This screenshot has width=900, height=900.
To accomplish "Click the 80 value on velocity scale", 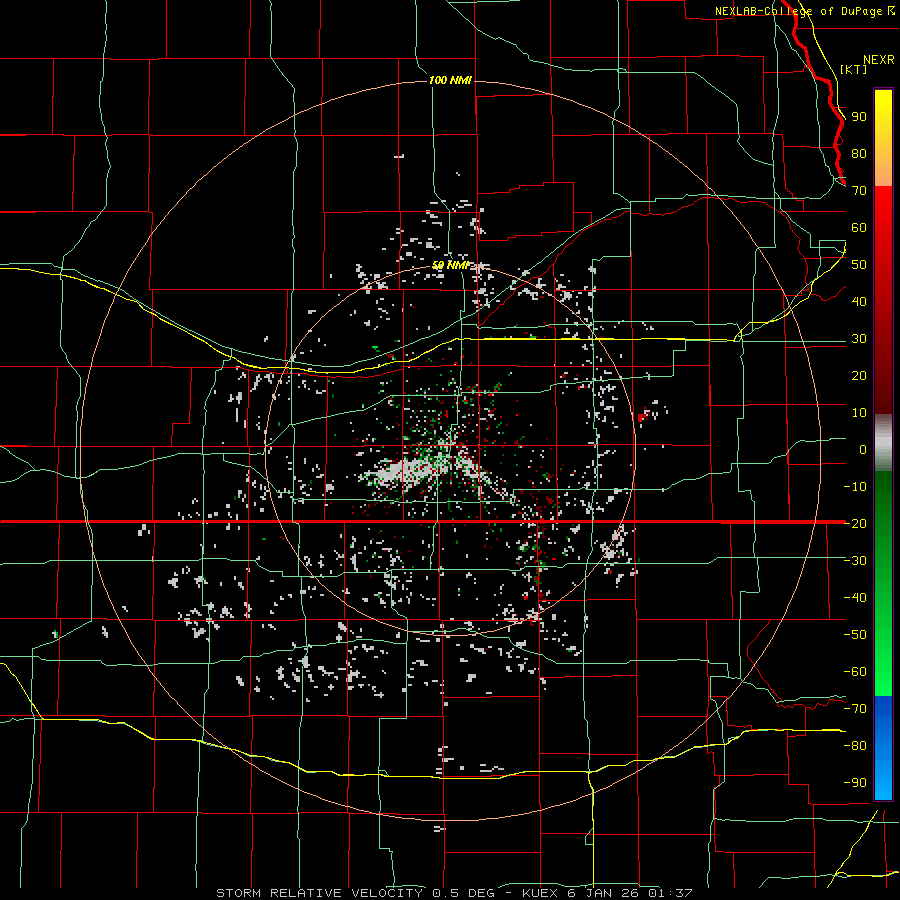I will click(x=859, y=154).
